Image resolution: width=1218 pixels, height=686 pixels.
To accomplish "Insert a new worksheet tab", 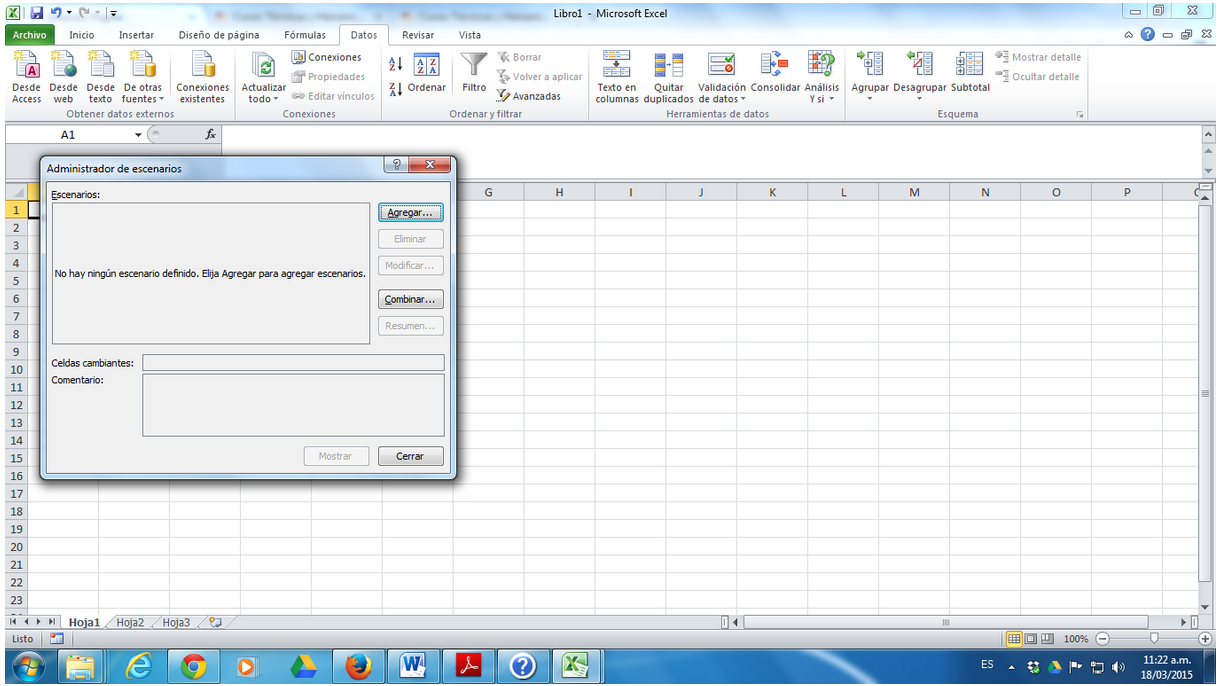I will click(x=214, y=622).
